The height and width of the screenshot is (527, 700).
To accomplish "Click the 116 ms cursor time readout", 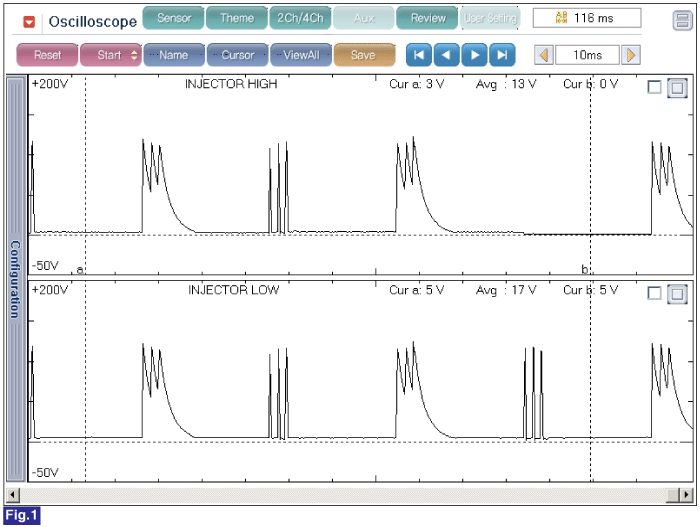I will coord(587,18).
